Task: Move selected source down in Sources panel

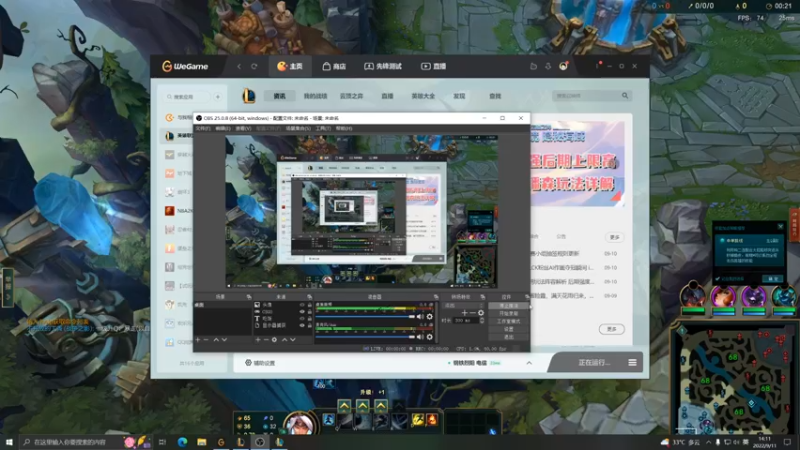Action: 293,340
